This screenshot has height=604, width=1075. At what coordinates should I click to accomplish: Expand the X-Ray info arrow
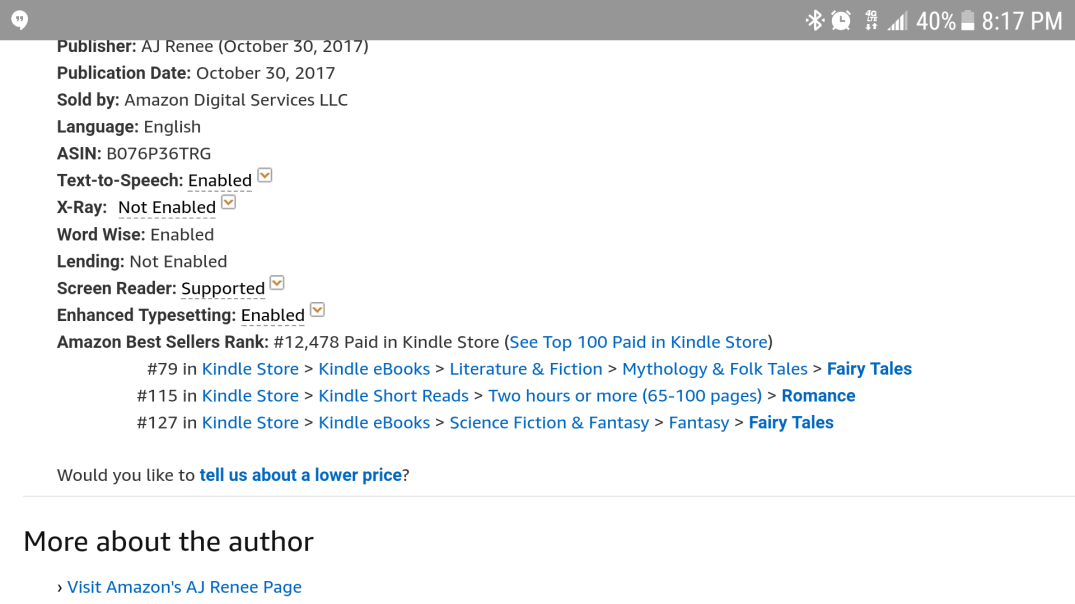point(229,203)
